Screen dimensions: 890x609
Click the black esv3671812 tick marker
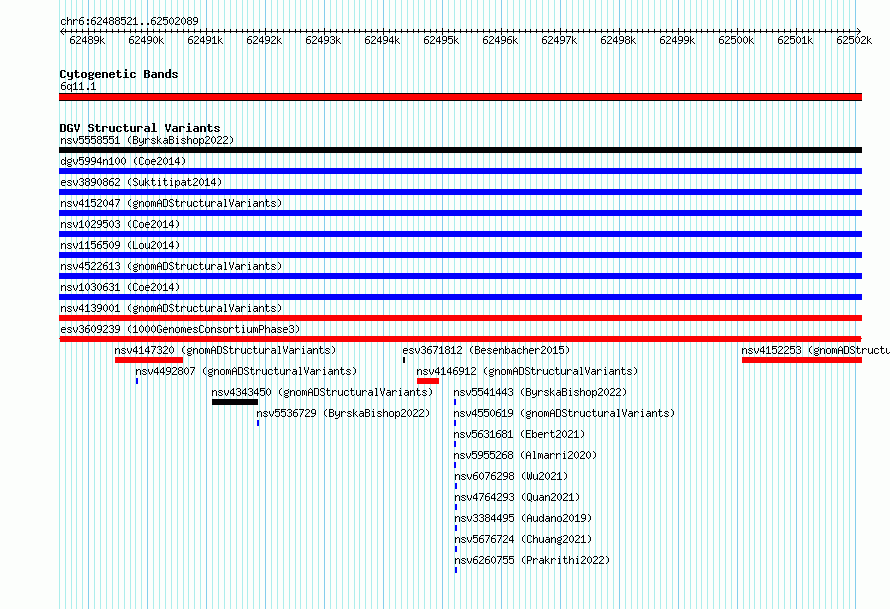pos(404,360)
